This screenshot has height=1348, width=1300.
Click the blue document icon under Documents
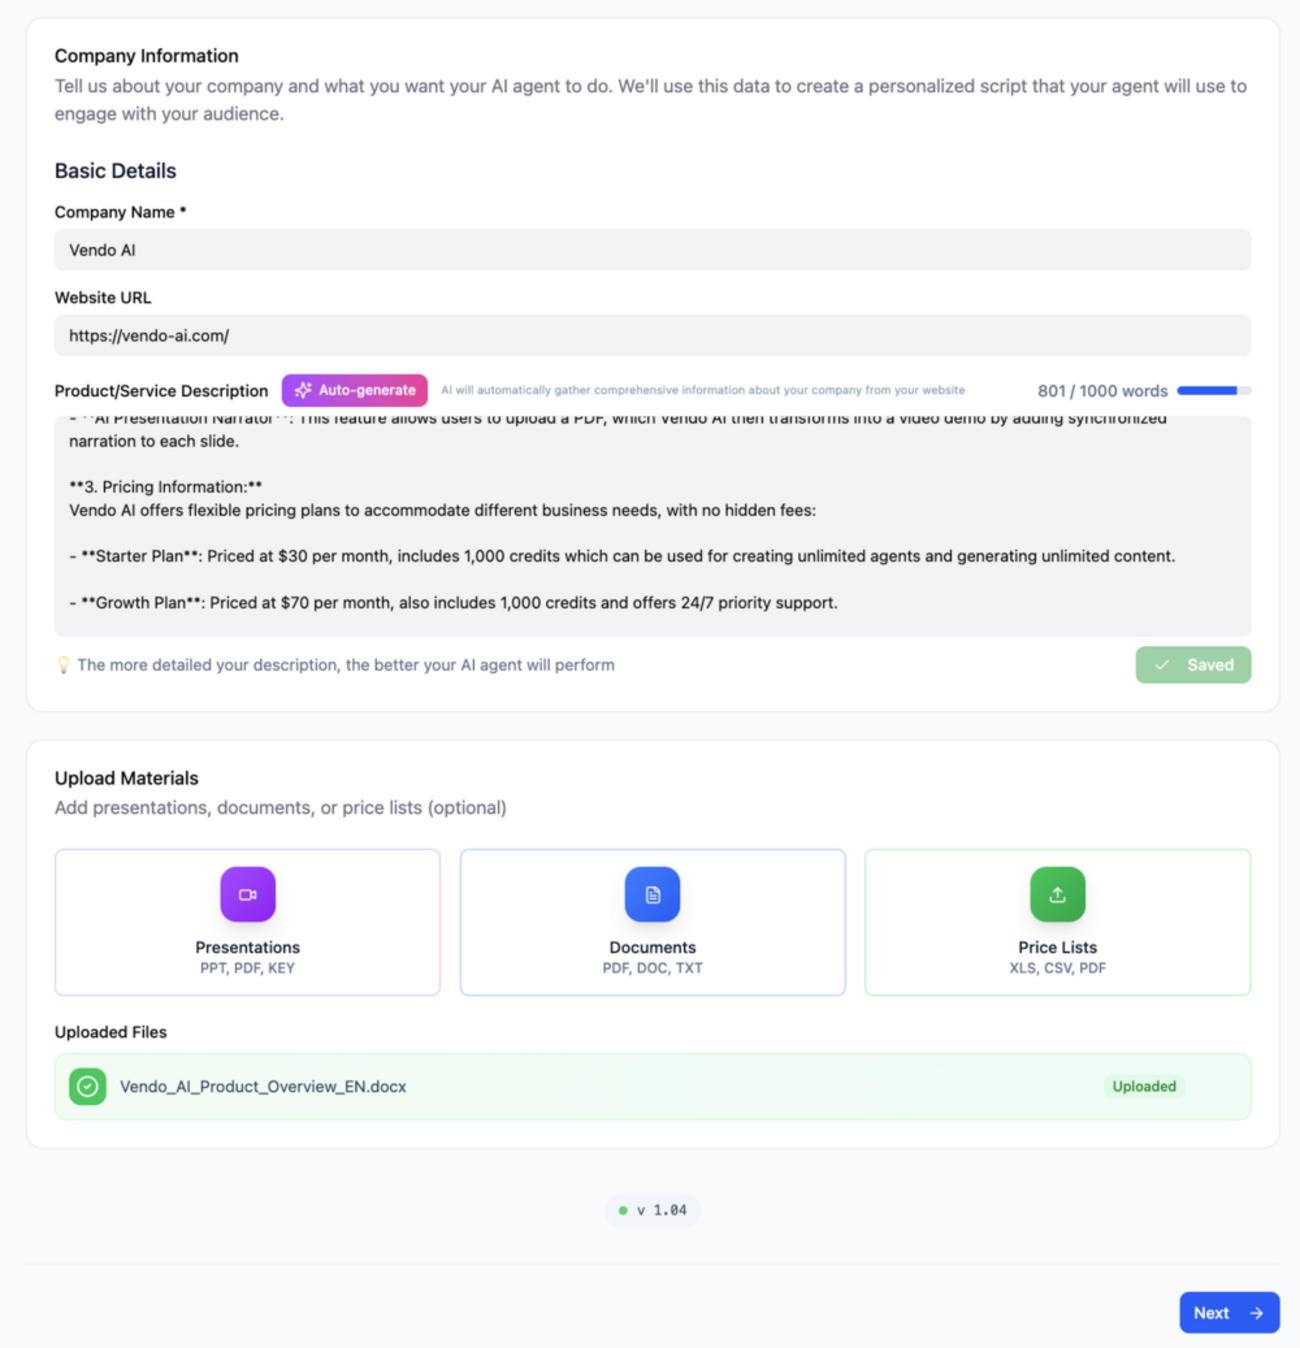pos(652,894)
